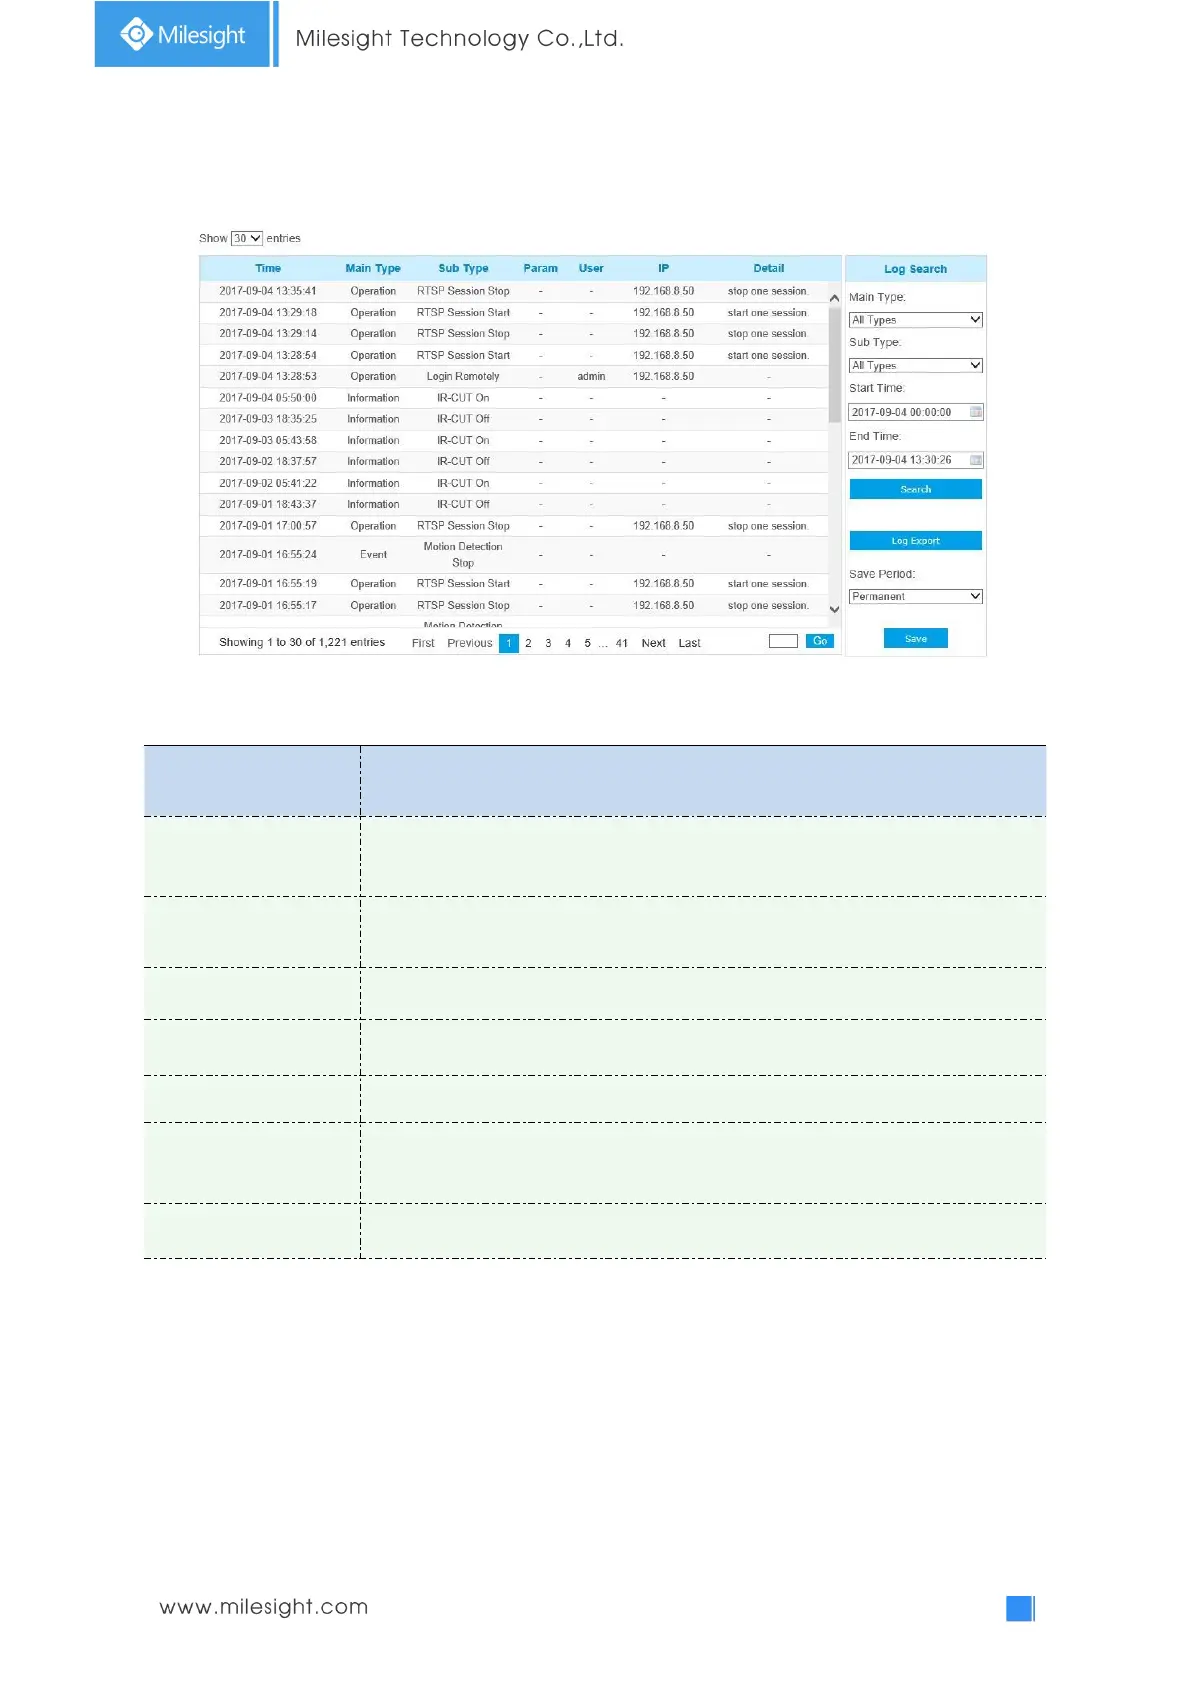This screenshot has height=1684, width=1191.
Task: Save the log save period setting
Action: (916, 638)
